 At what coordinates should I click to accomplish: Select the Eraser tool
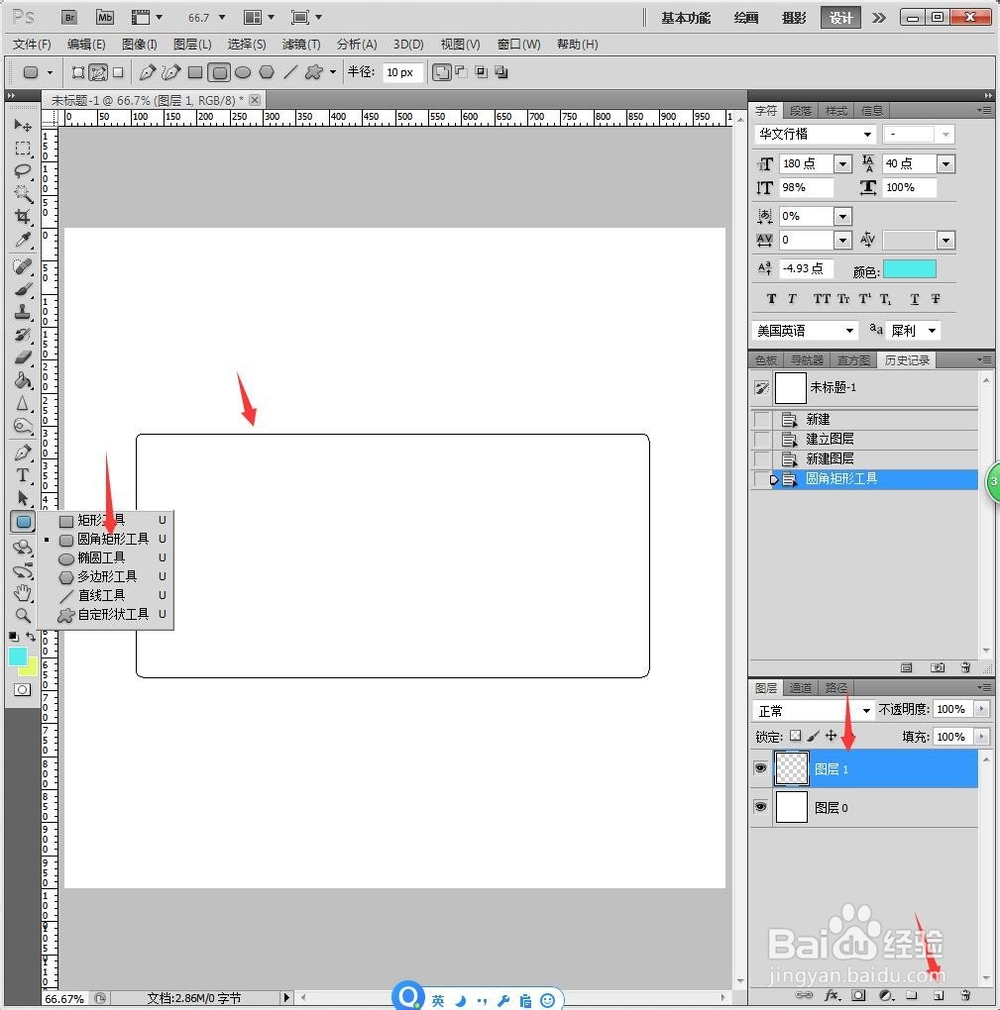coord(23,357)
